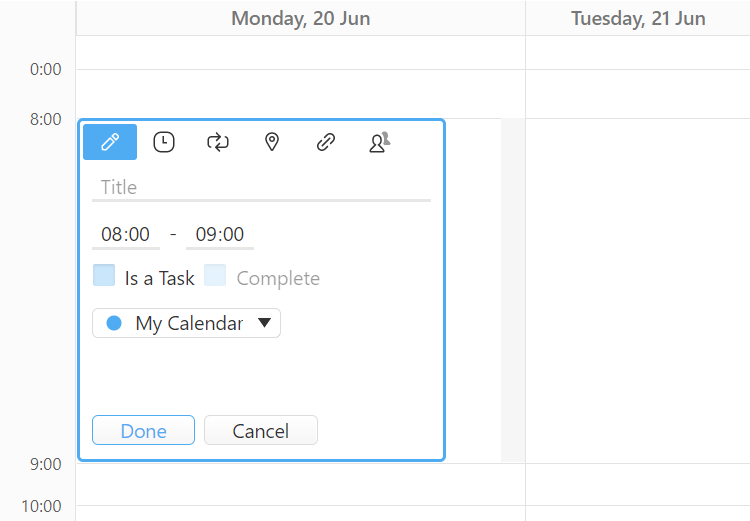
Task: Open the clock time settings tab
Action: pyautogui.click(x=164, y=142)
